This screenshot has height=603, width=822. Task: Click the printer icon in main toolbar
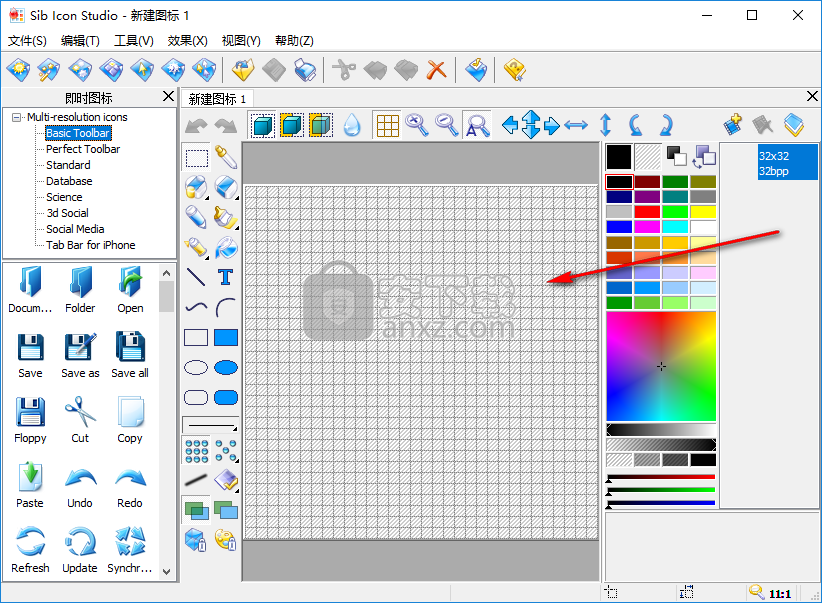tap(305, 70)
